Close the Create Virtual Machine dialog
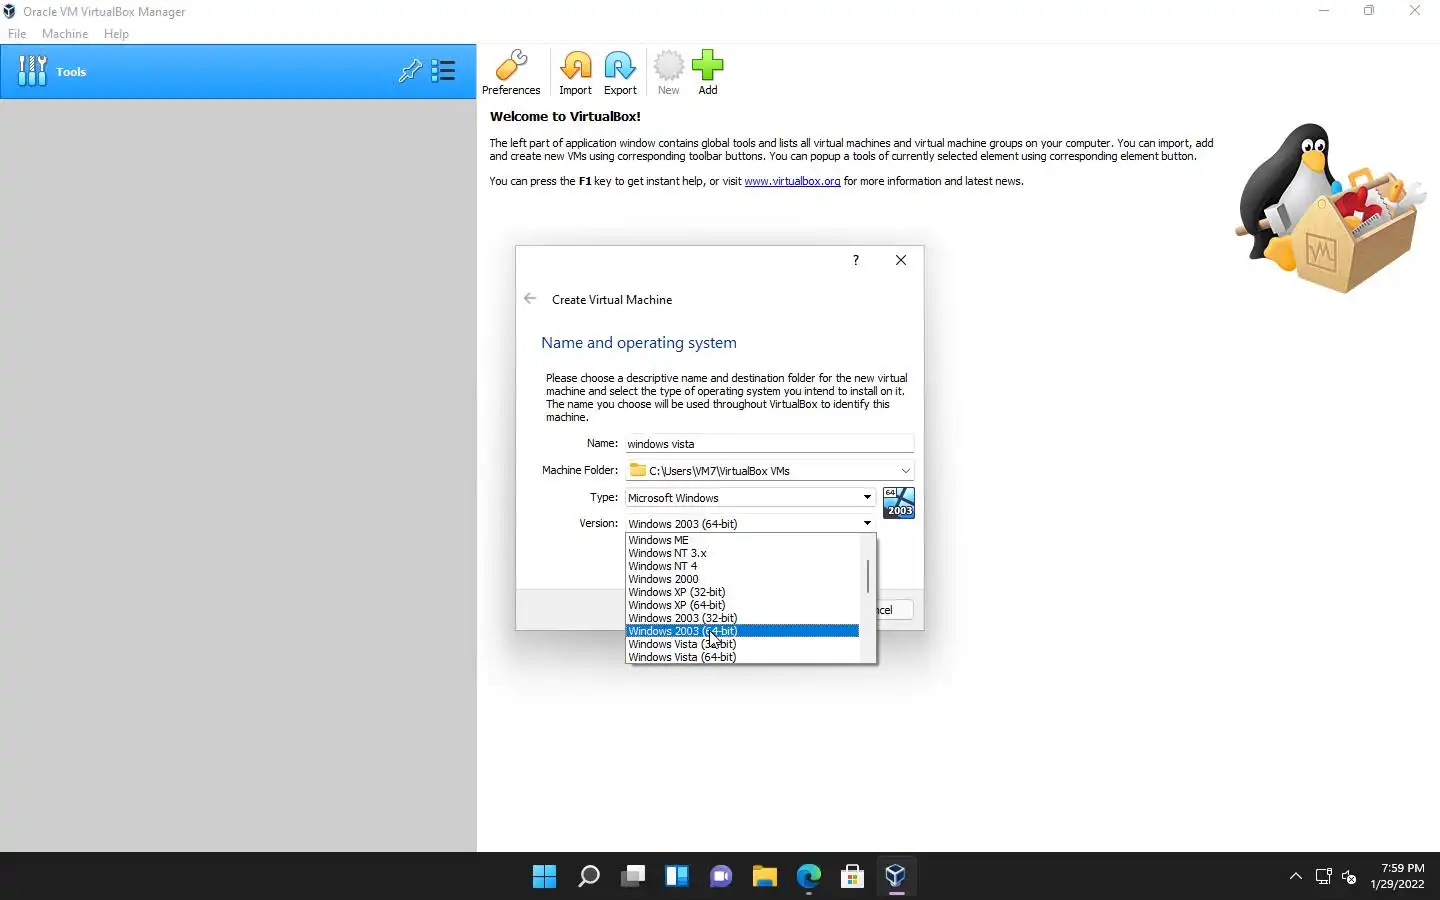This screenshot has height=900, width=1440. click(x=901, y=260)
